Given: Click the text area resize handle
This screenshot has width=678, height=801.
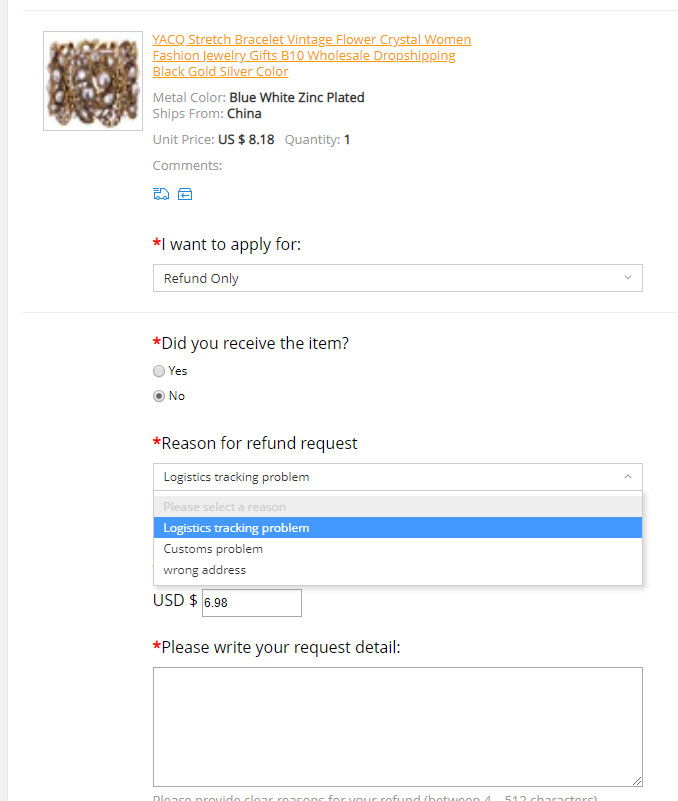Looking at the screenshot, I should click(636, 780).
